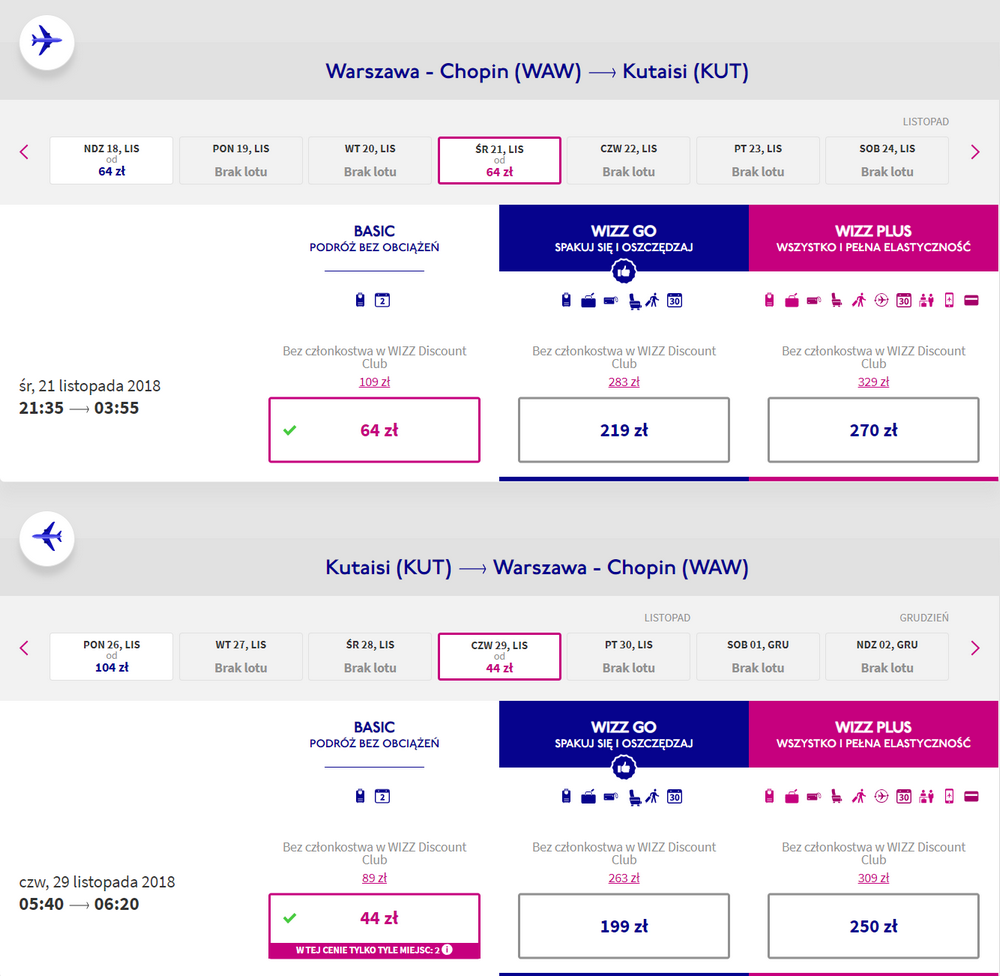Screen dimensions: 1000x976
Task: Click the 283 zł non-member price link
Action: (624, 382)
